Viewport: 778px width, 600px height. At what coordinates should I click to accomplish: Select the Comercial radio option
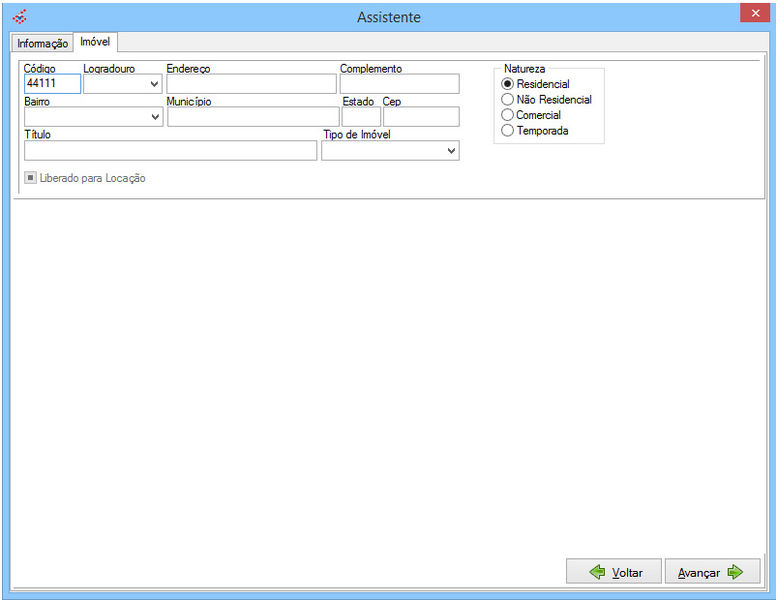[508, 115]
